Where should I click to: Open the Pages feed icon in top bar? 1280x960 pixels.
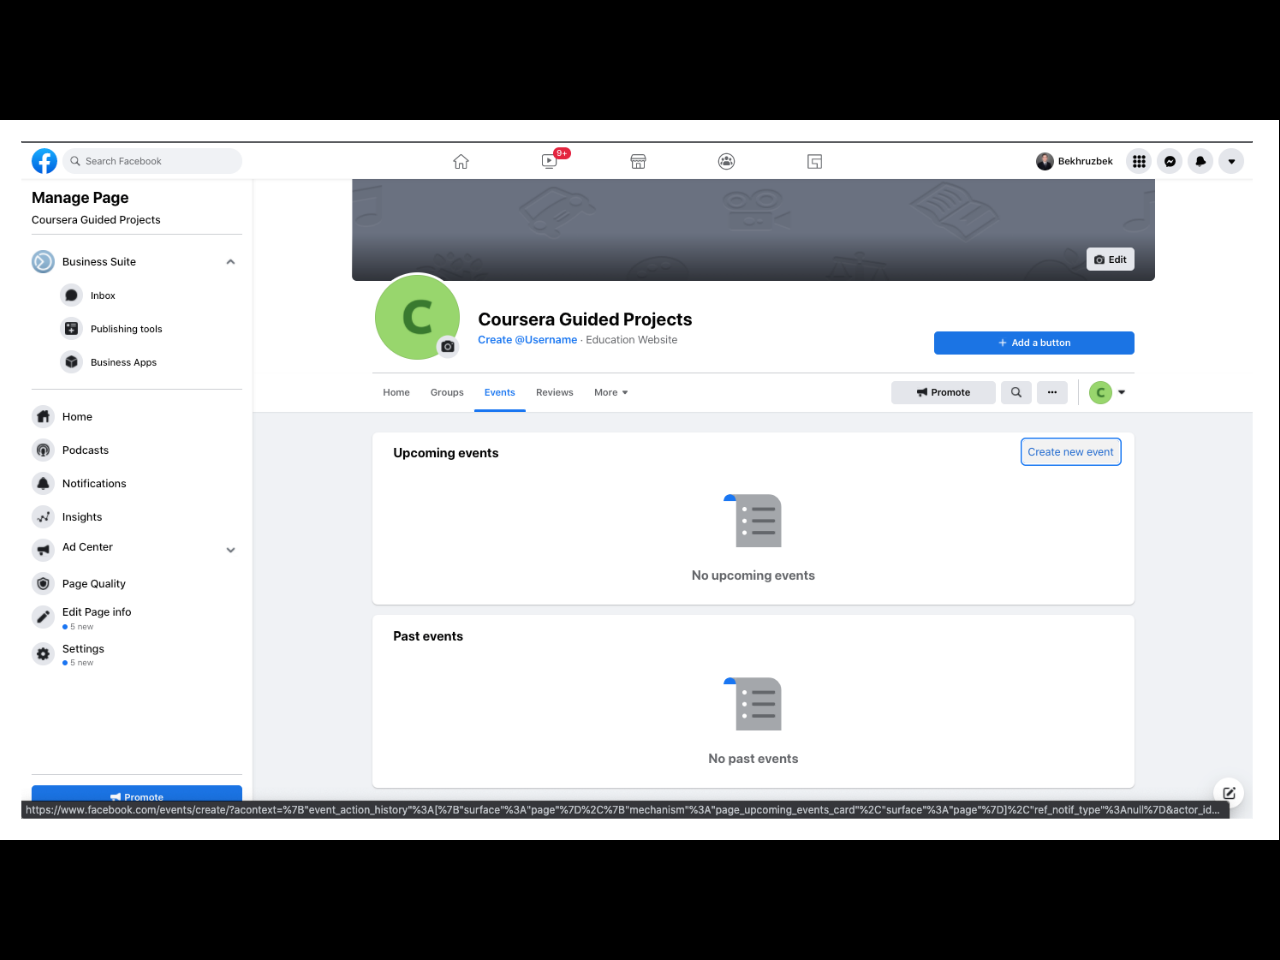(x=815, y=161)
